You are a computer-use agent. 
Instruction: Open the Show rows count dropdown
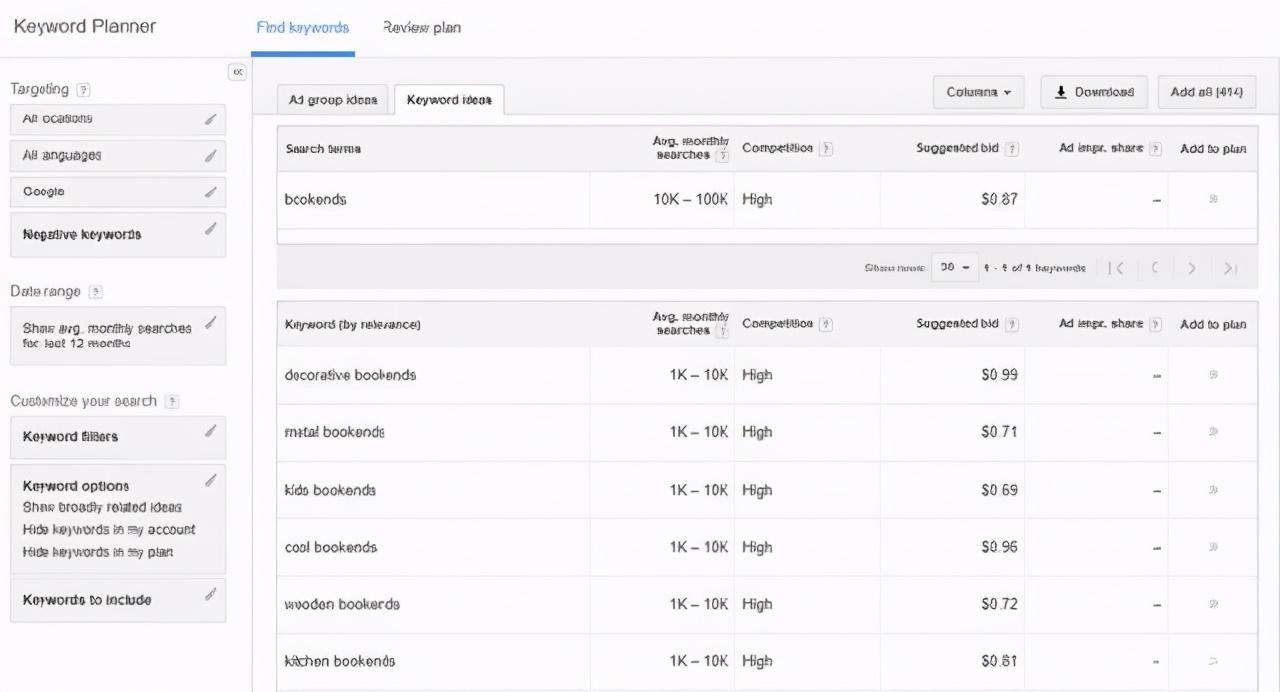(x=954, y=268)
